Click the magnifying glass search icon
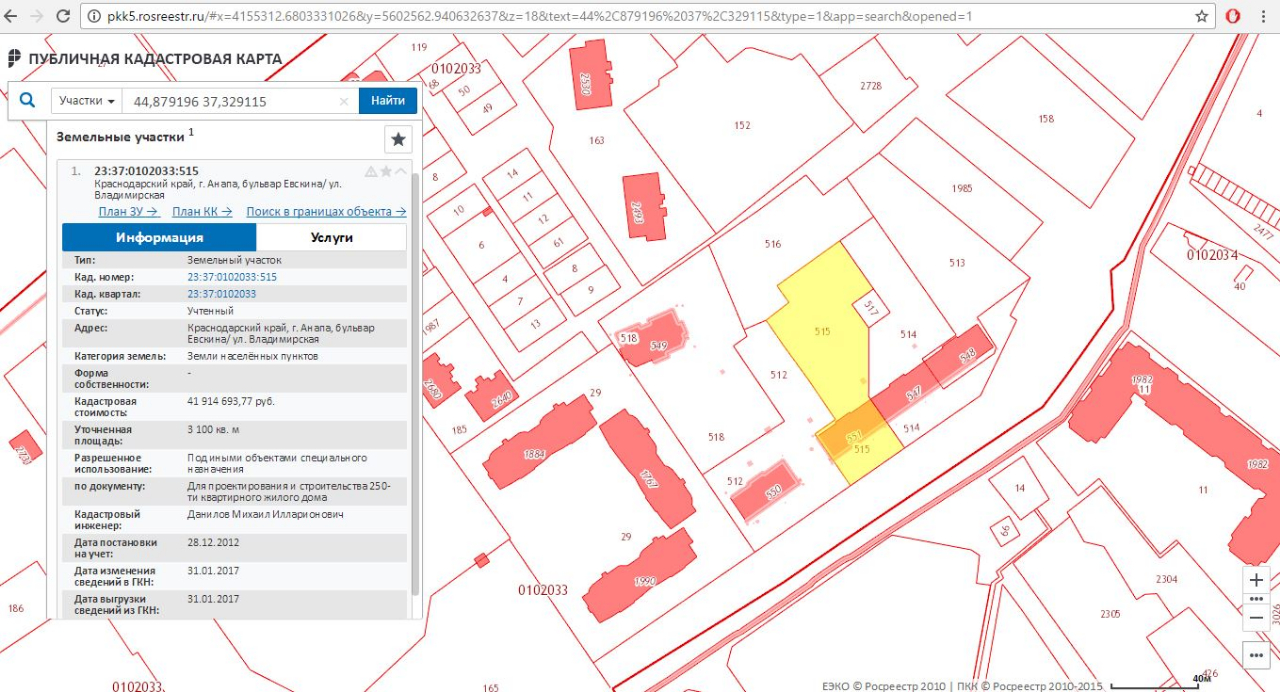 28,100
